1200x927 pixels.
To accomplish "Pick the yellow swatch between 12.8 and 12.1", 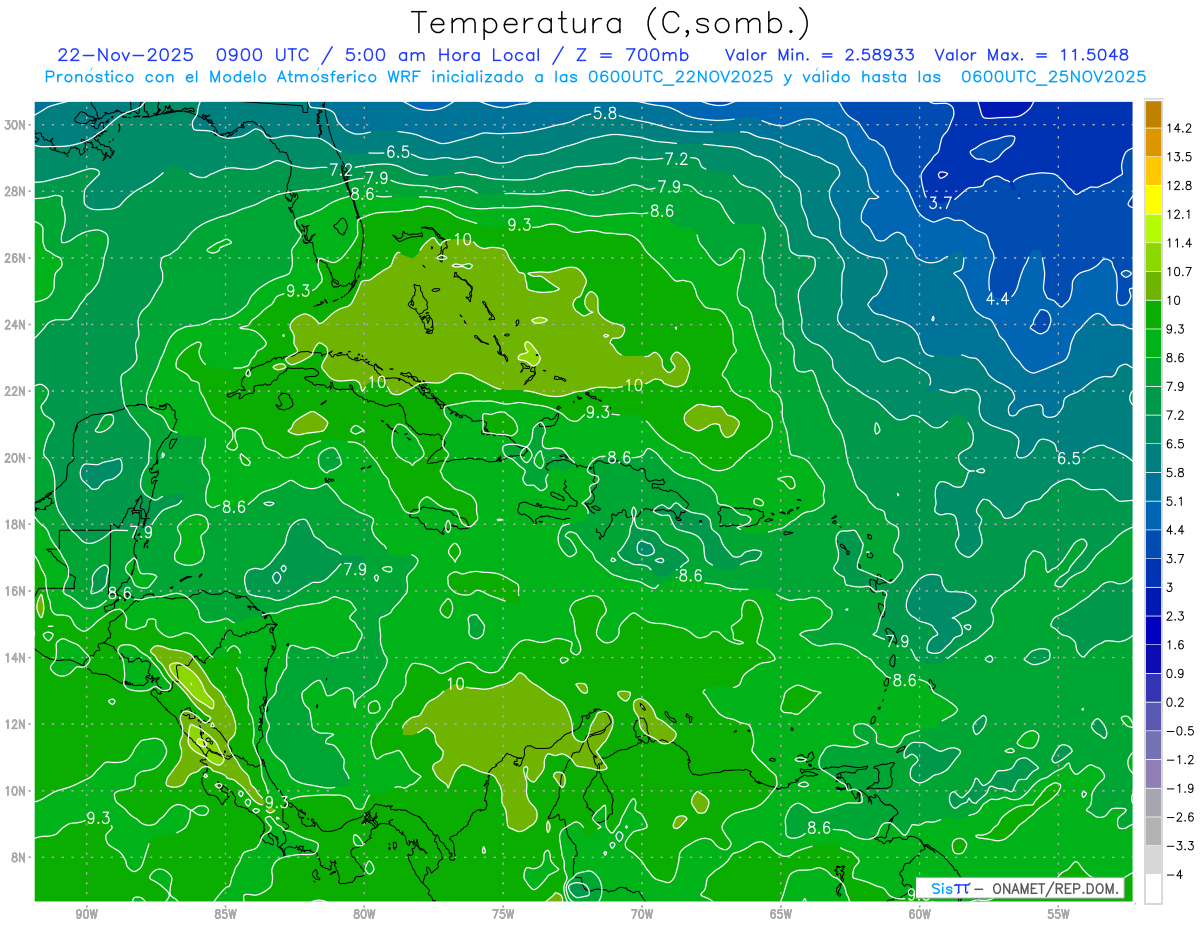I will point(1153,200).
